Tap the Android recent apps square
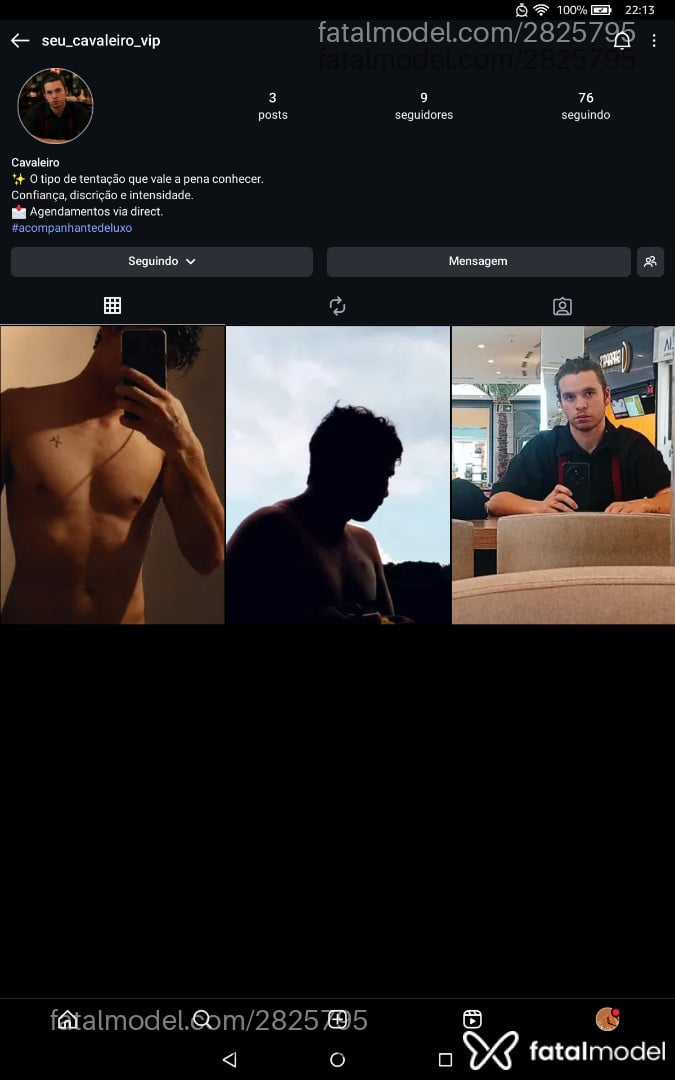Screen dimensions: 675x1080 tap(446, 1059)
